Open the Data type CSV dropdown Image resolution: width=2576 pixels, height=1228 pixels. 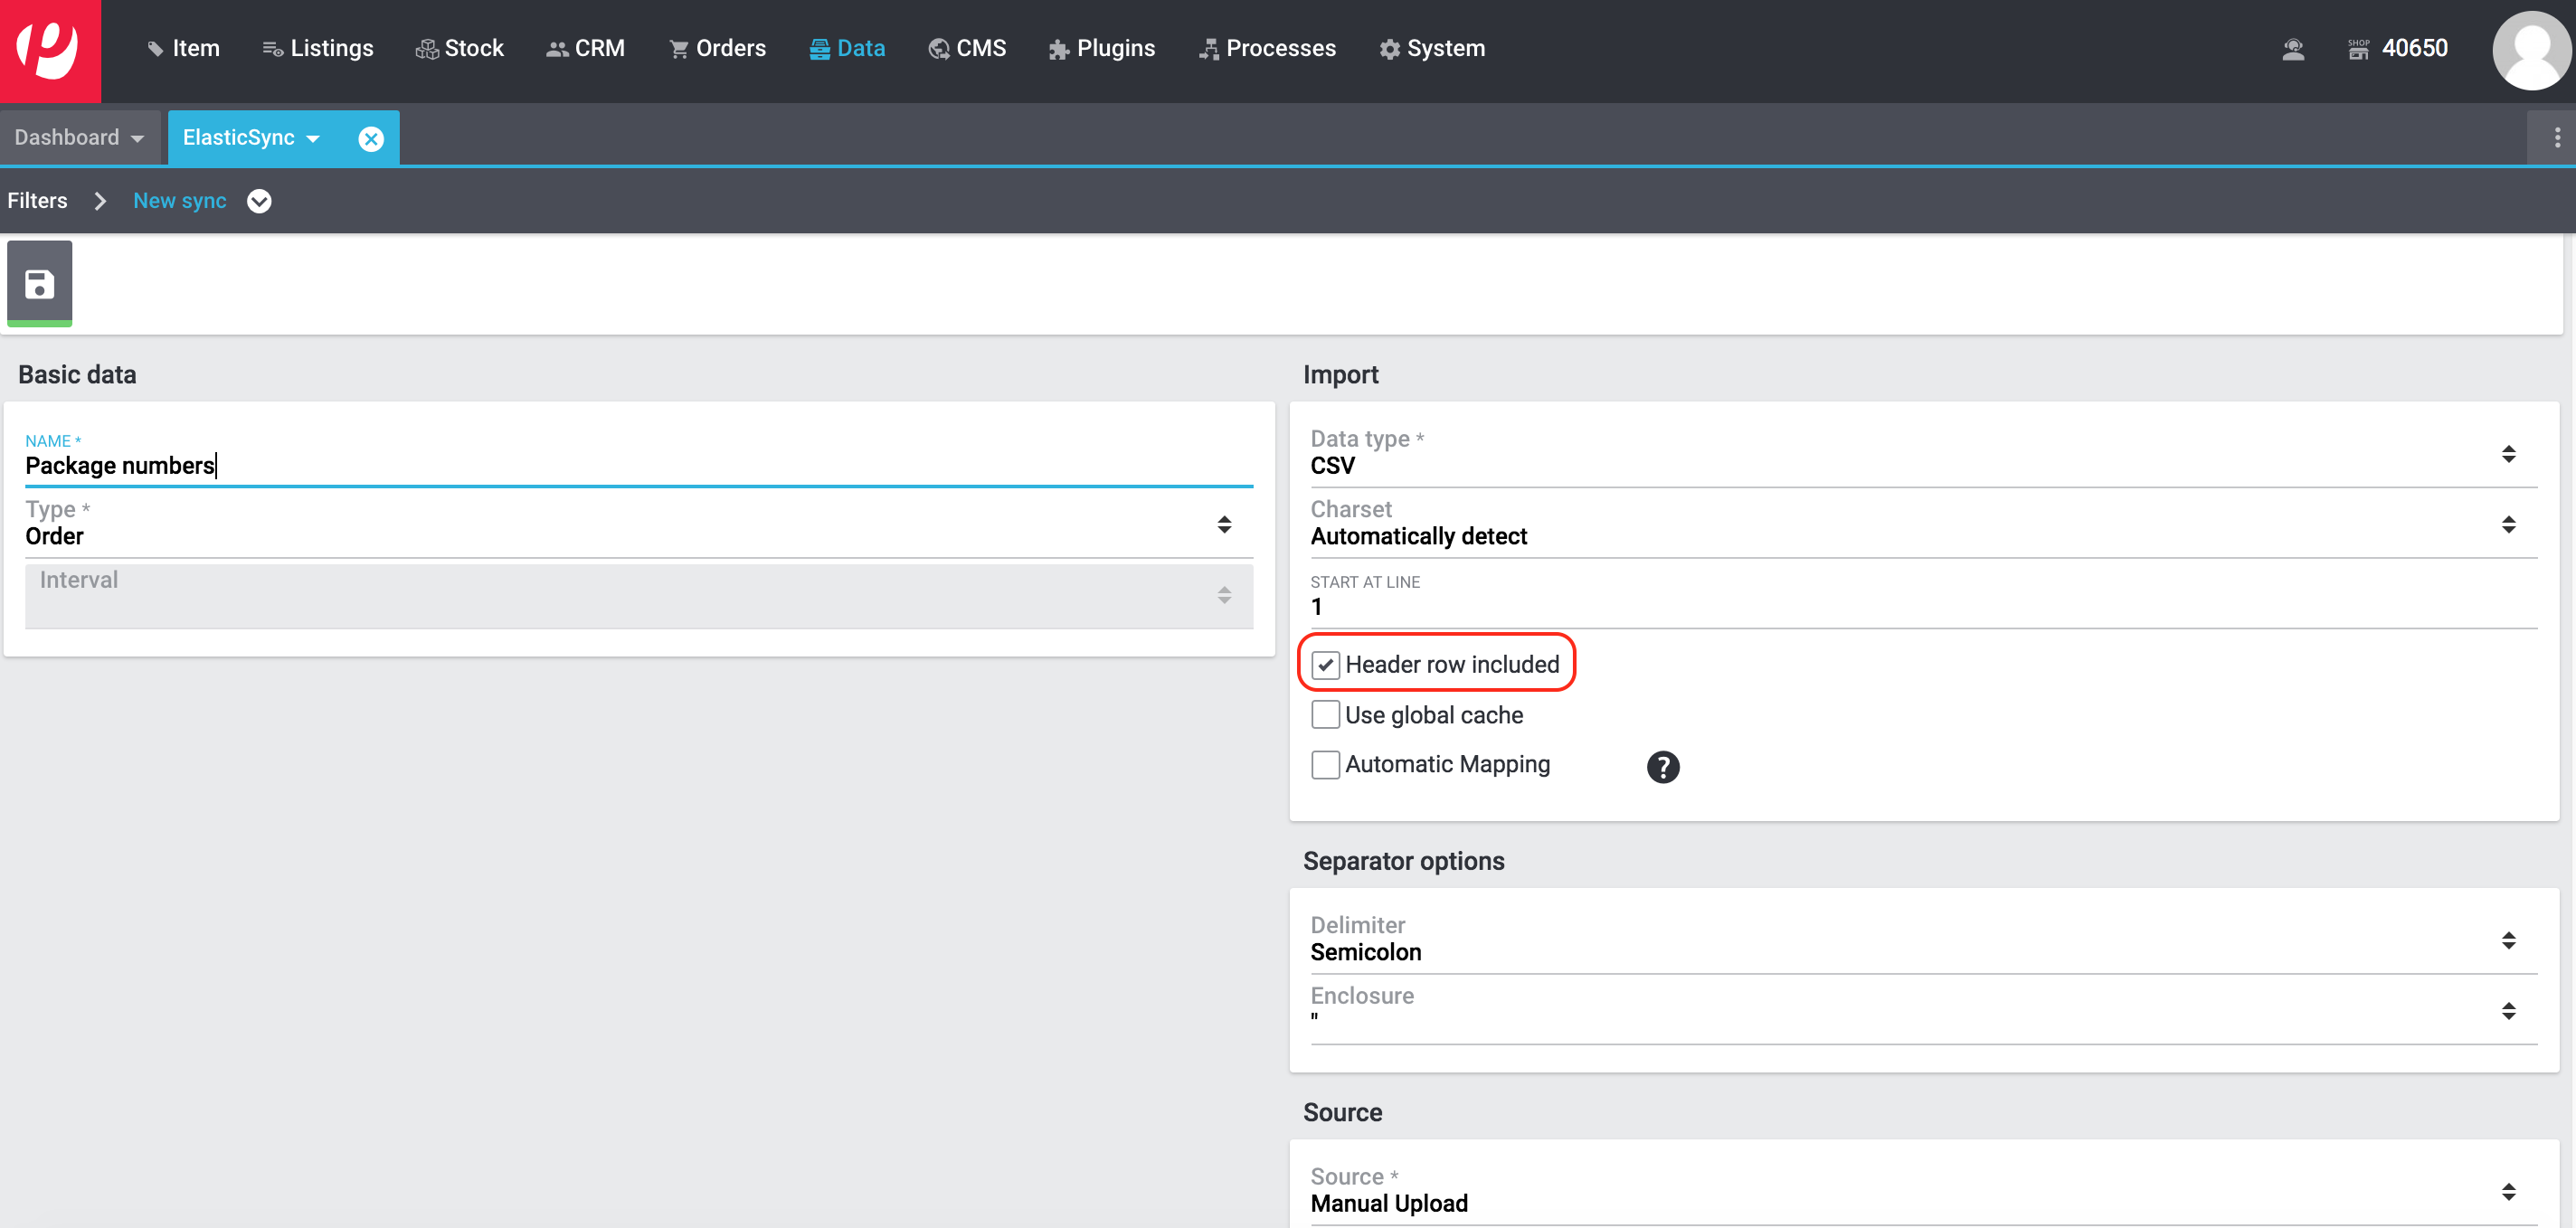pyautogui.click(x=1910, y=455)
